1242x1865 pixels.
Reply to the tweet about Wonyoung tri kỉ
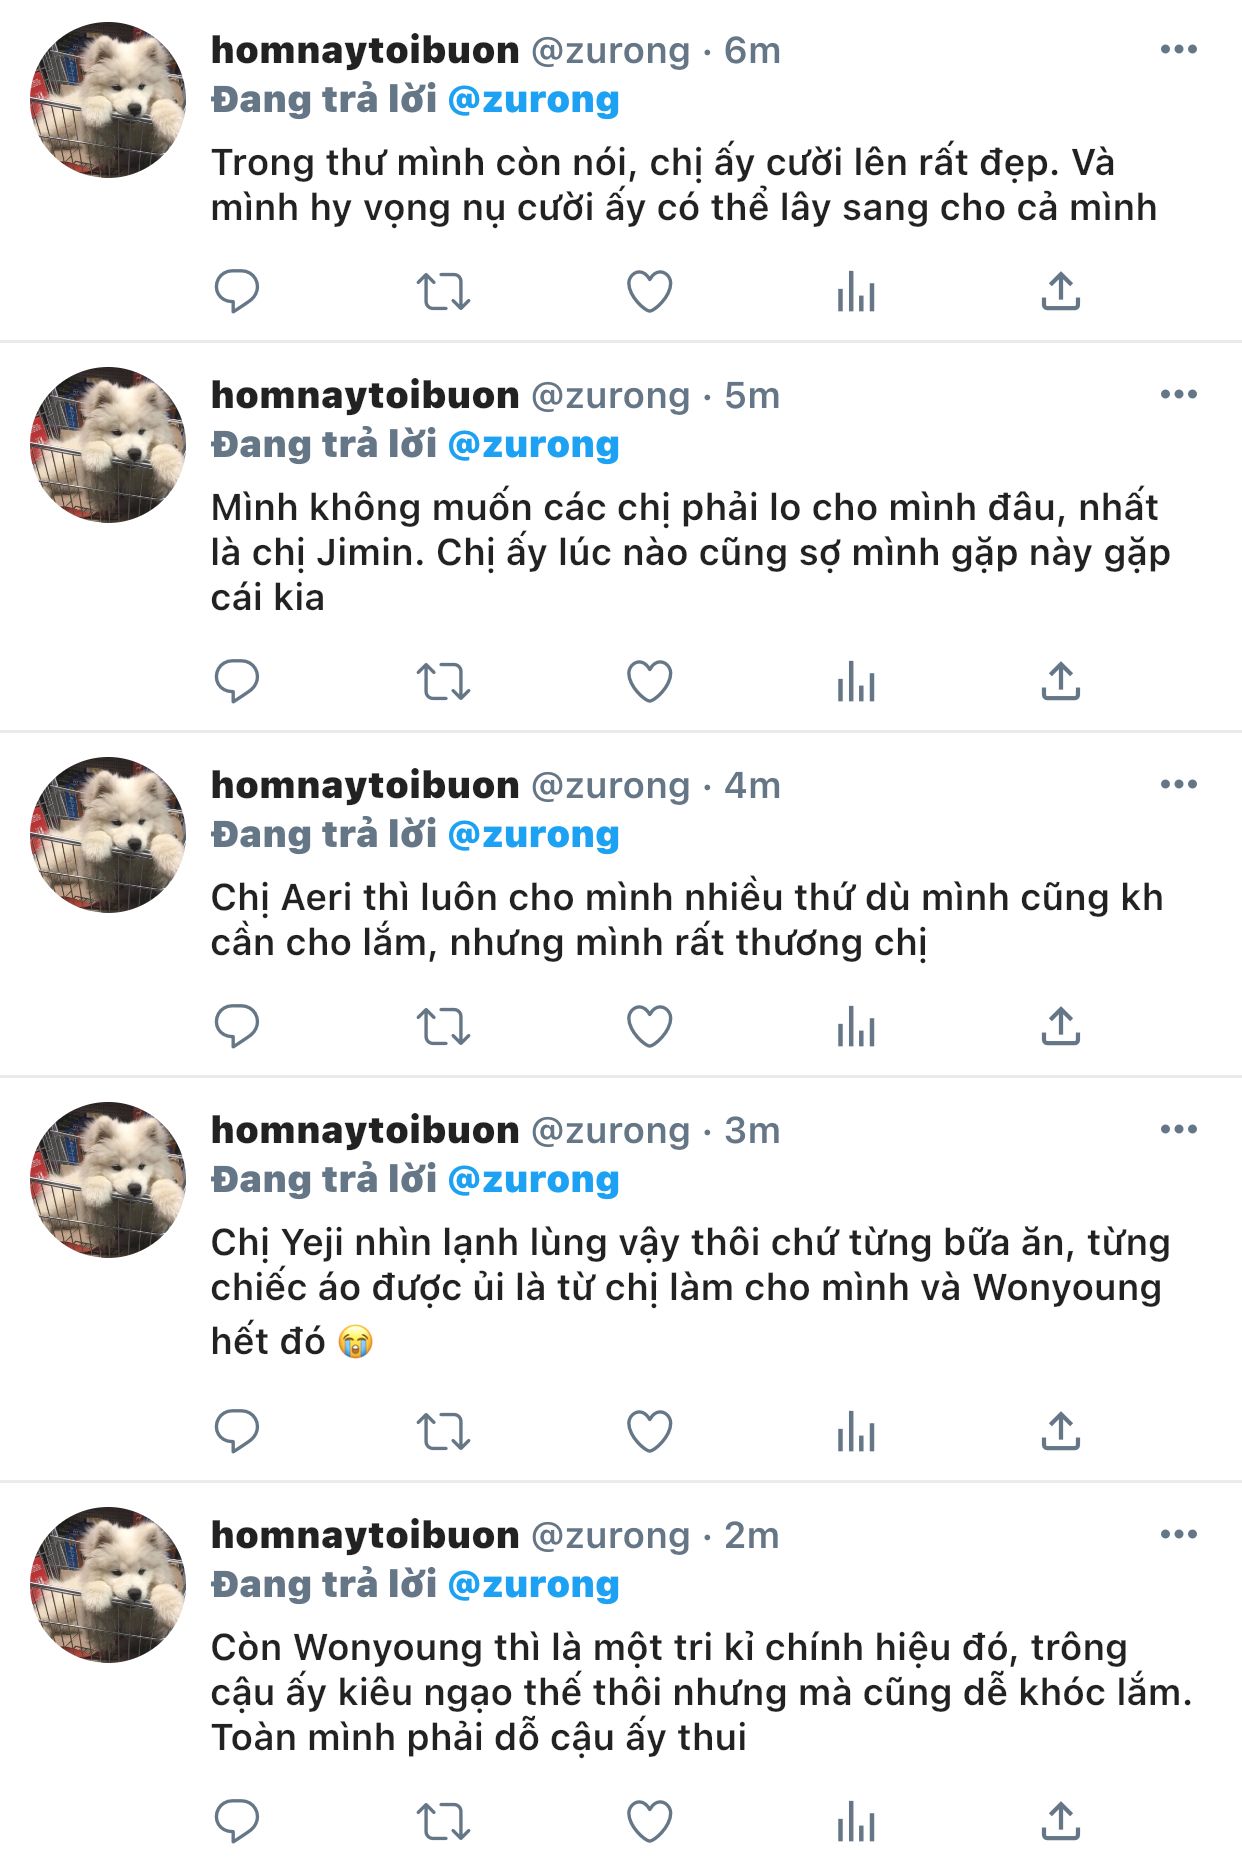tap(237, 1822)
